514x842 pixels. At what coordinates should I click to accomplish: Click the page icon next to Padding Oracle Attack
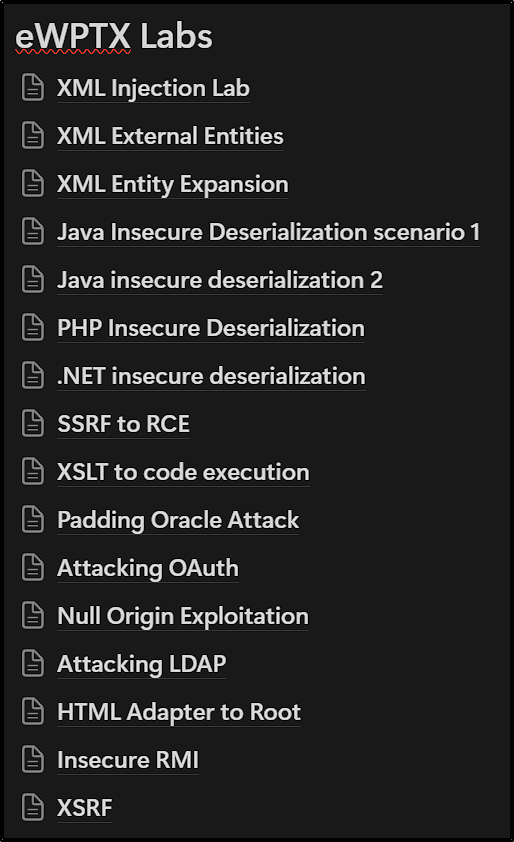click(x=33, y=520)
